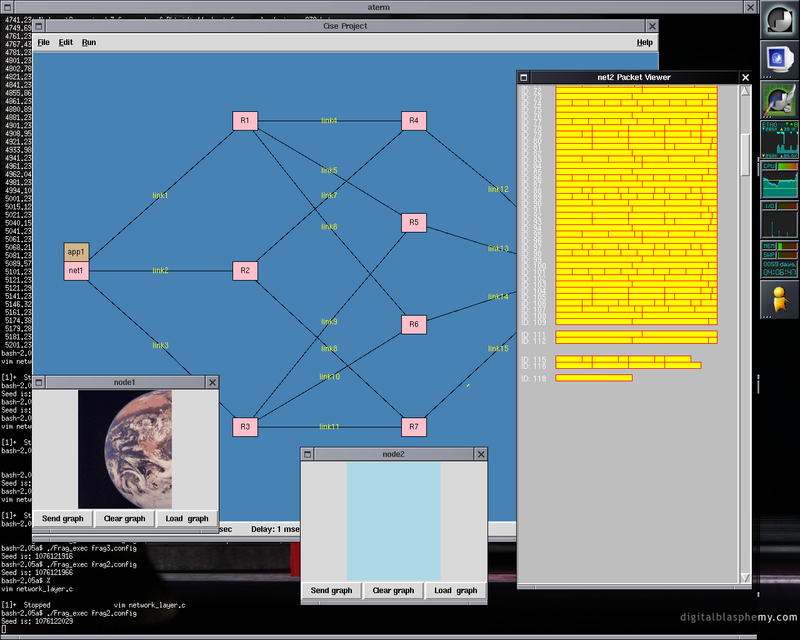Image resolution: width=800 pixels, height=640 pixels.
Task: Open the File menu
Action: (x=43, y=42)
